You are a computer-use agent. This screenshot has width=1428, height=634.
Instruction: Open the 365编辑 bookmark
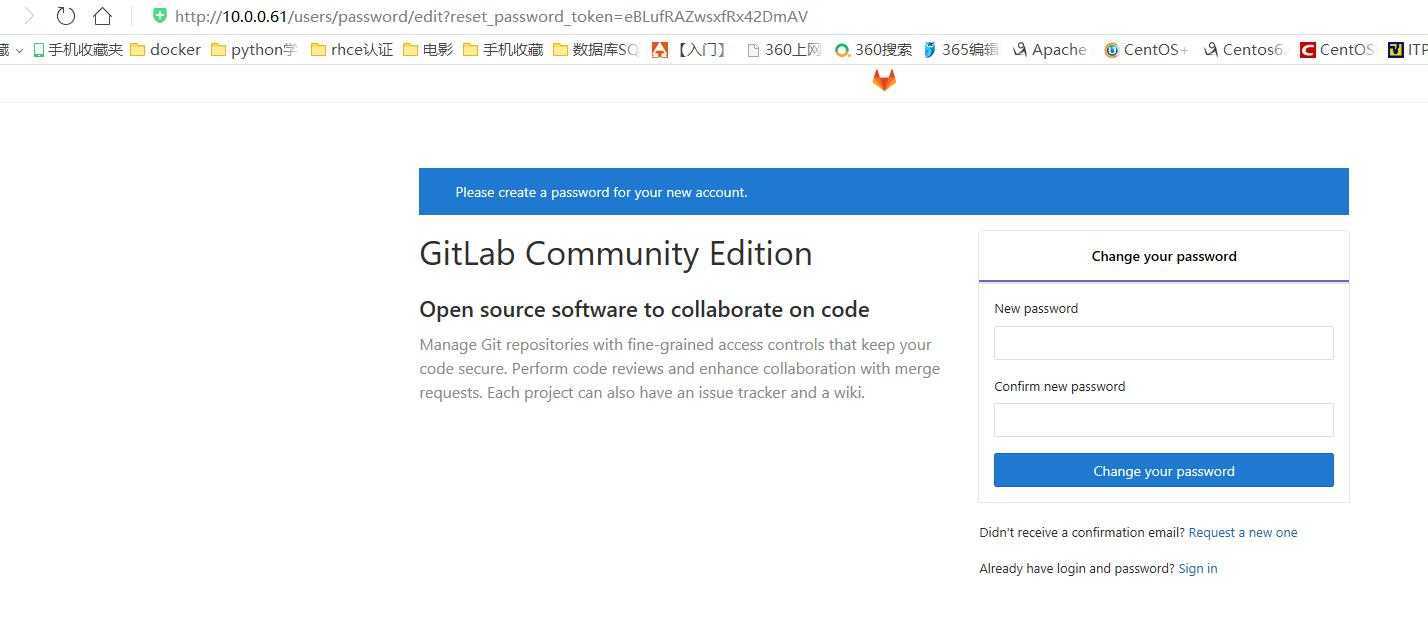960,49
